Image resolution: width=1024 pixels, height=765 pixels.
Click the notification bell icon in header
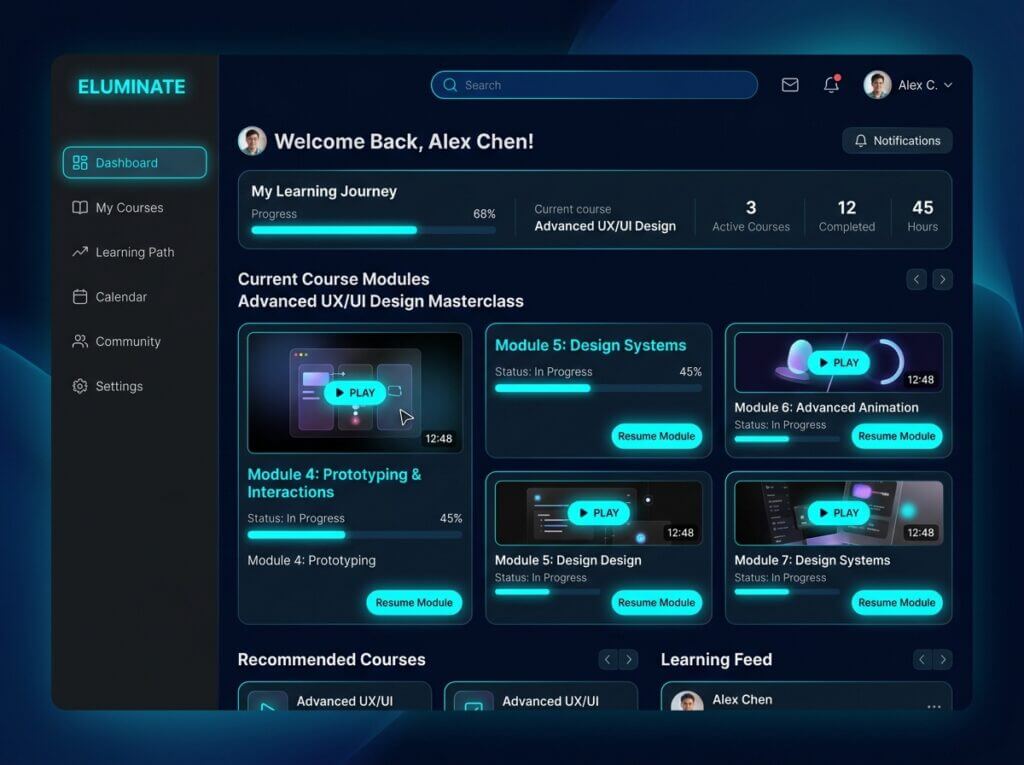(831, 84)
